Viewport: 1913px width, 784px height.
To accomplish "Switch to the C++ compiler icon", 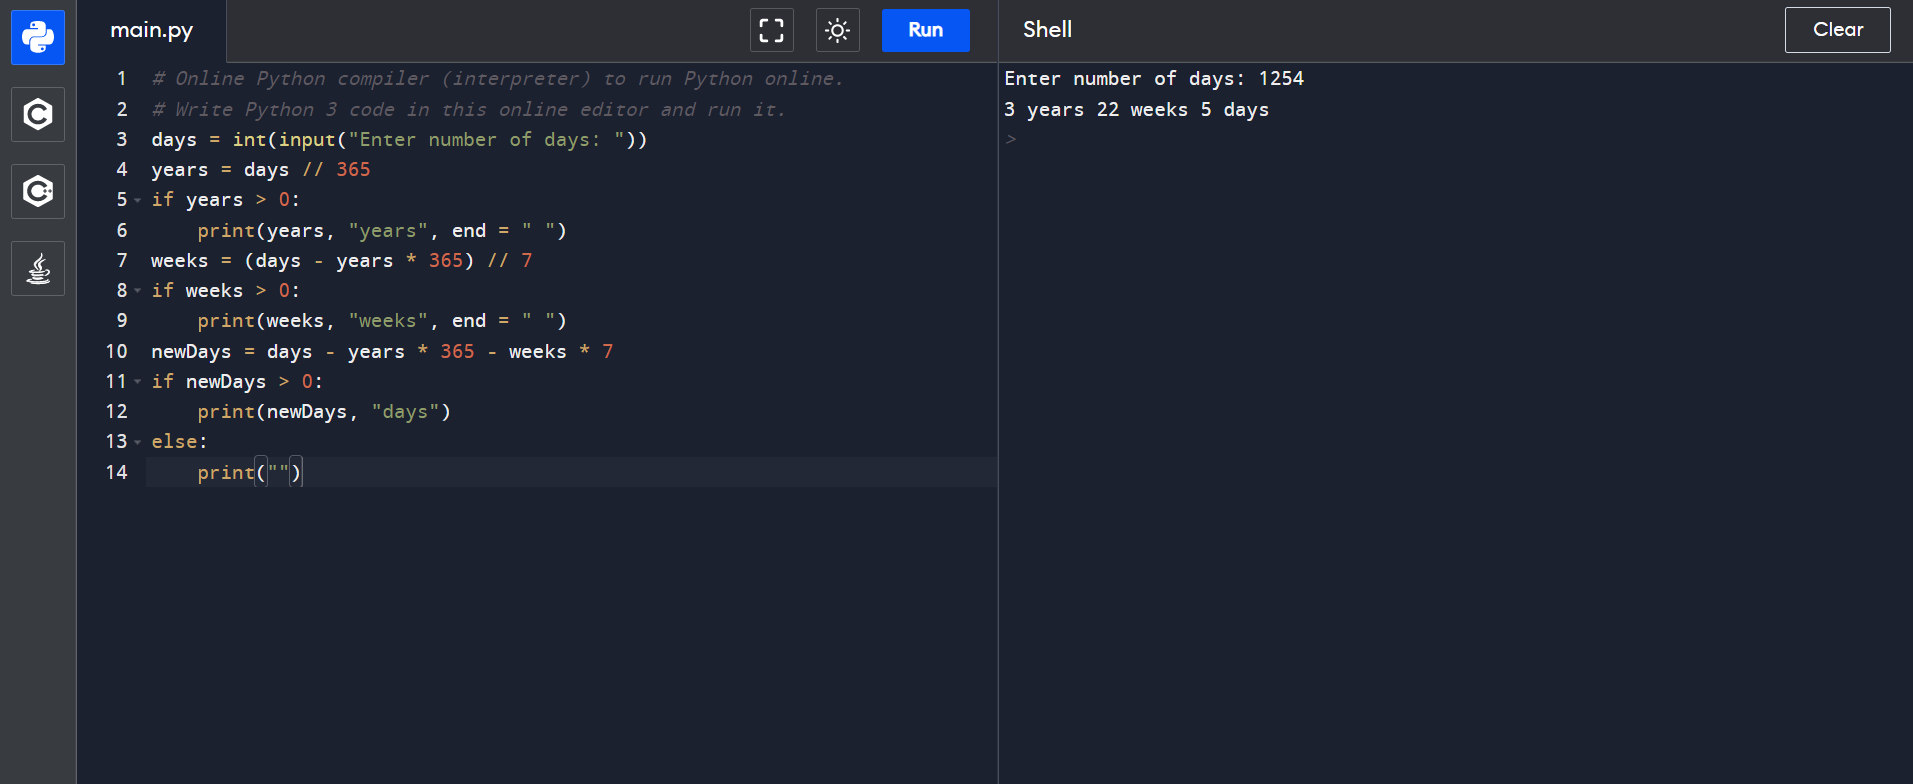I will tap(38, 191).
